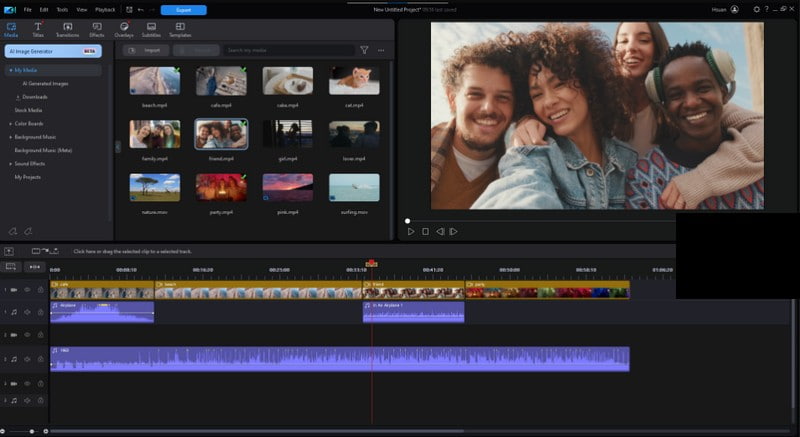Click the Export button

click(x=183, y=9)
